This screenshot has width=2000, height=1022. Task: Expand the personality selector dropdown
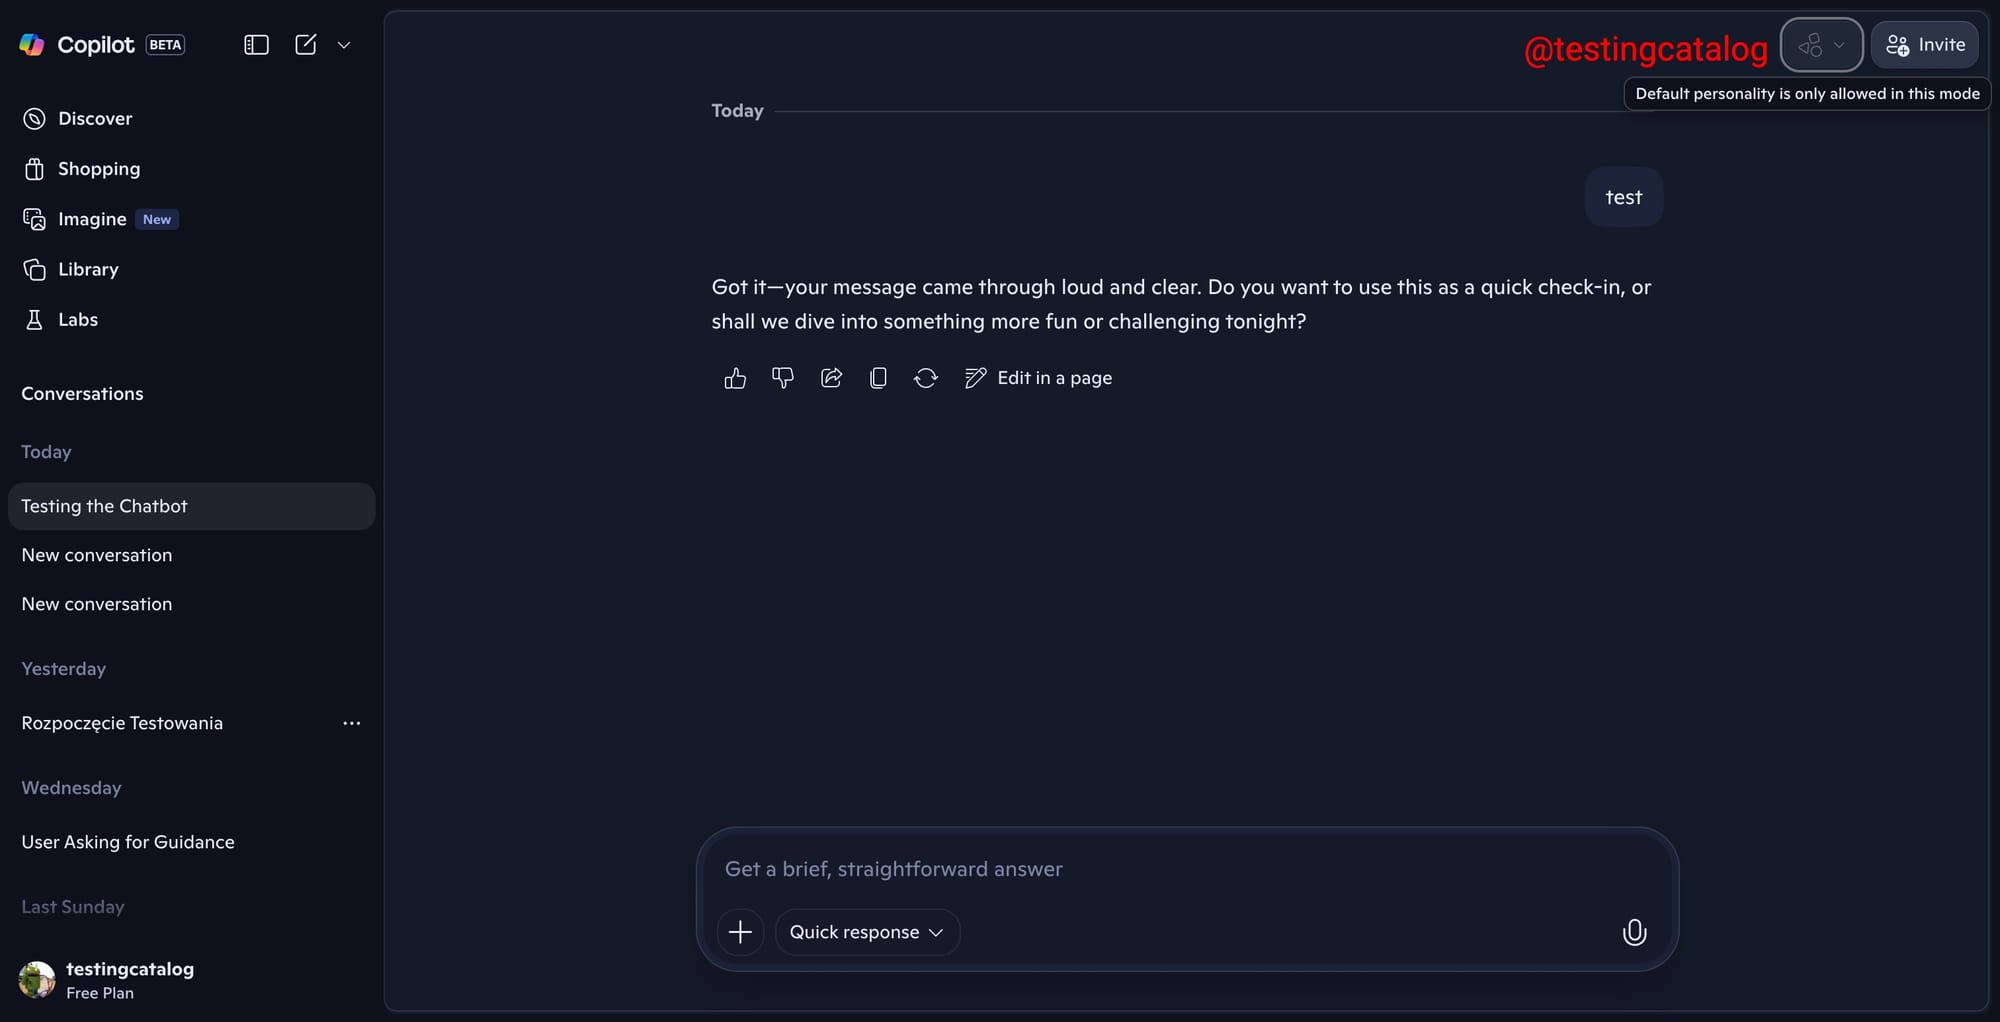[x=1821, y=45]
